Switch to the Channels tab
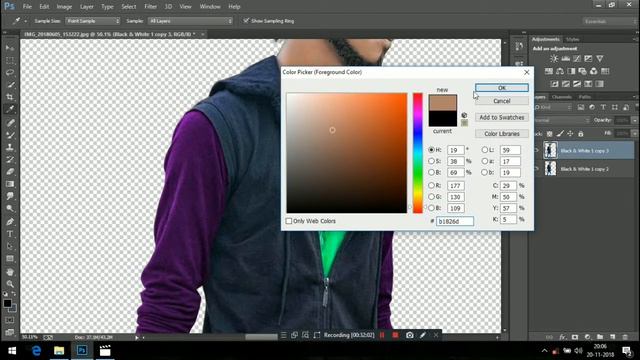This screenshot has height=360, width=640. (x=562, y=97)
